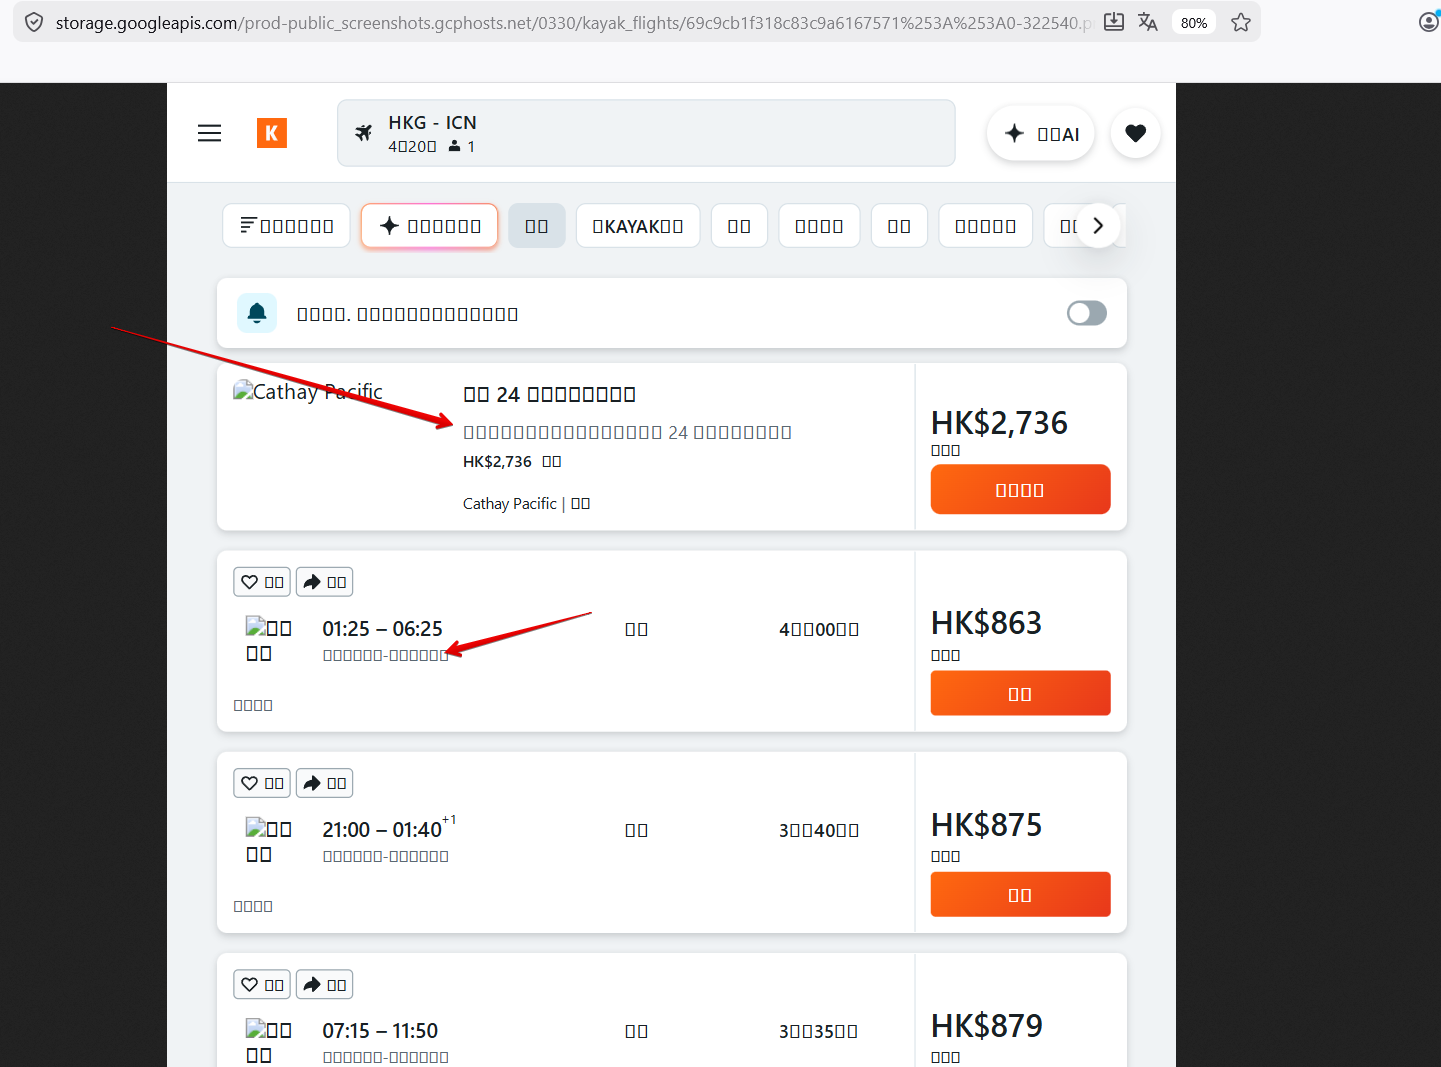
Task: Open the hamburger navigation menu
Action: [209, 133]
